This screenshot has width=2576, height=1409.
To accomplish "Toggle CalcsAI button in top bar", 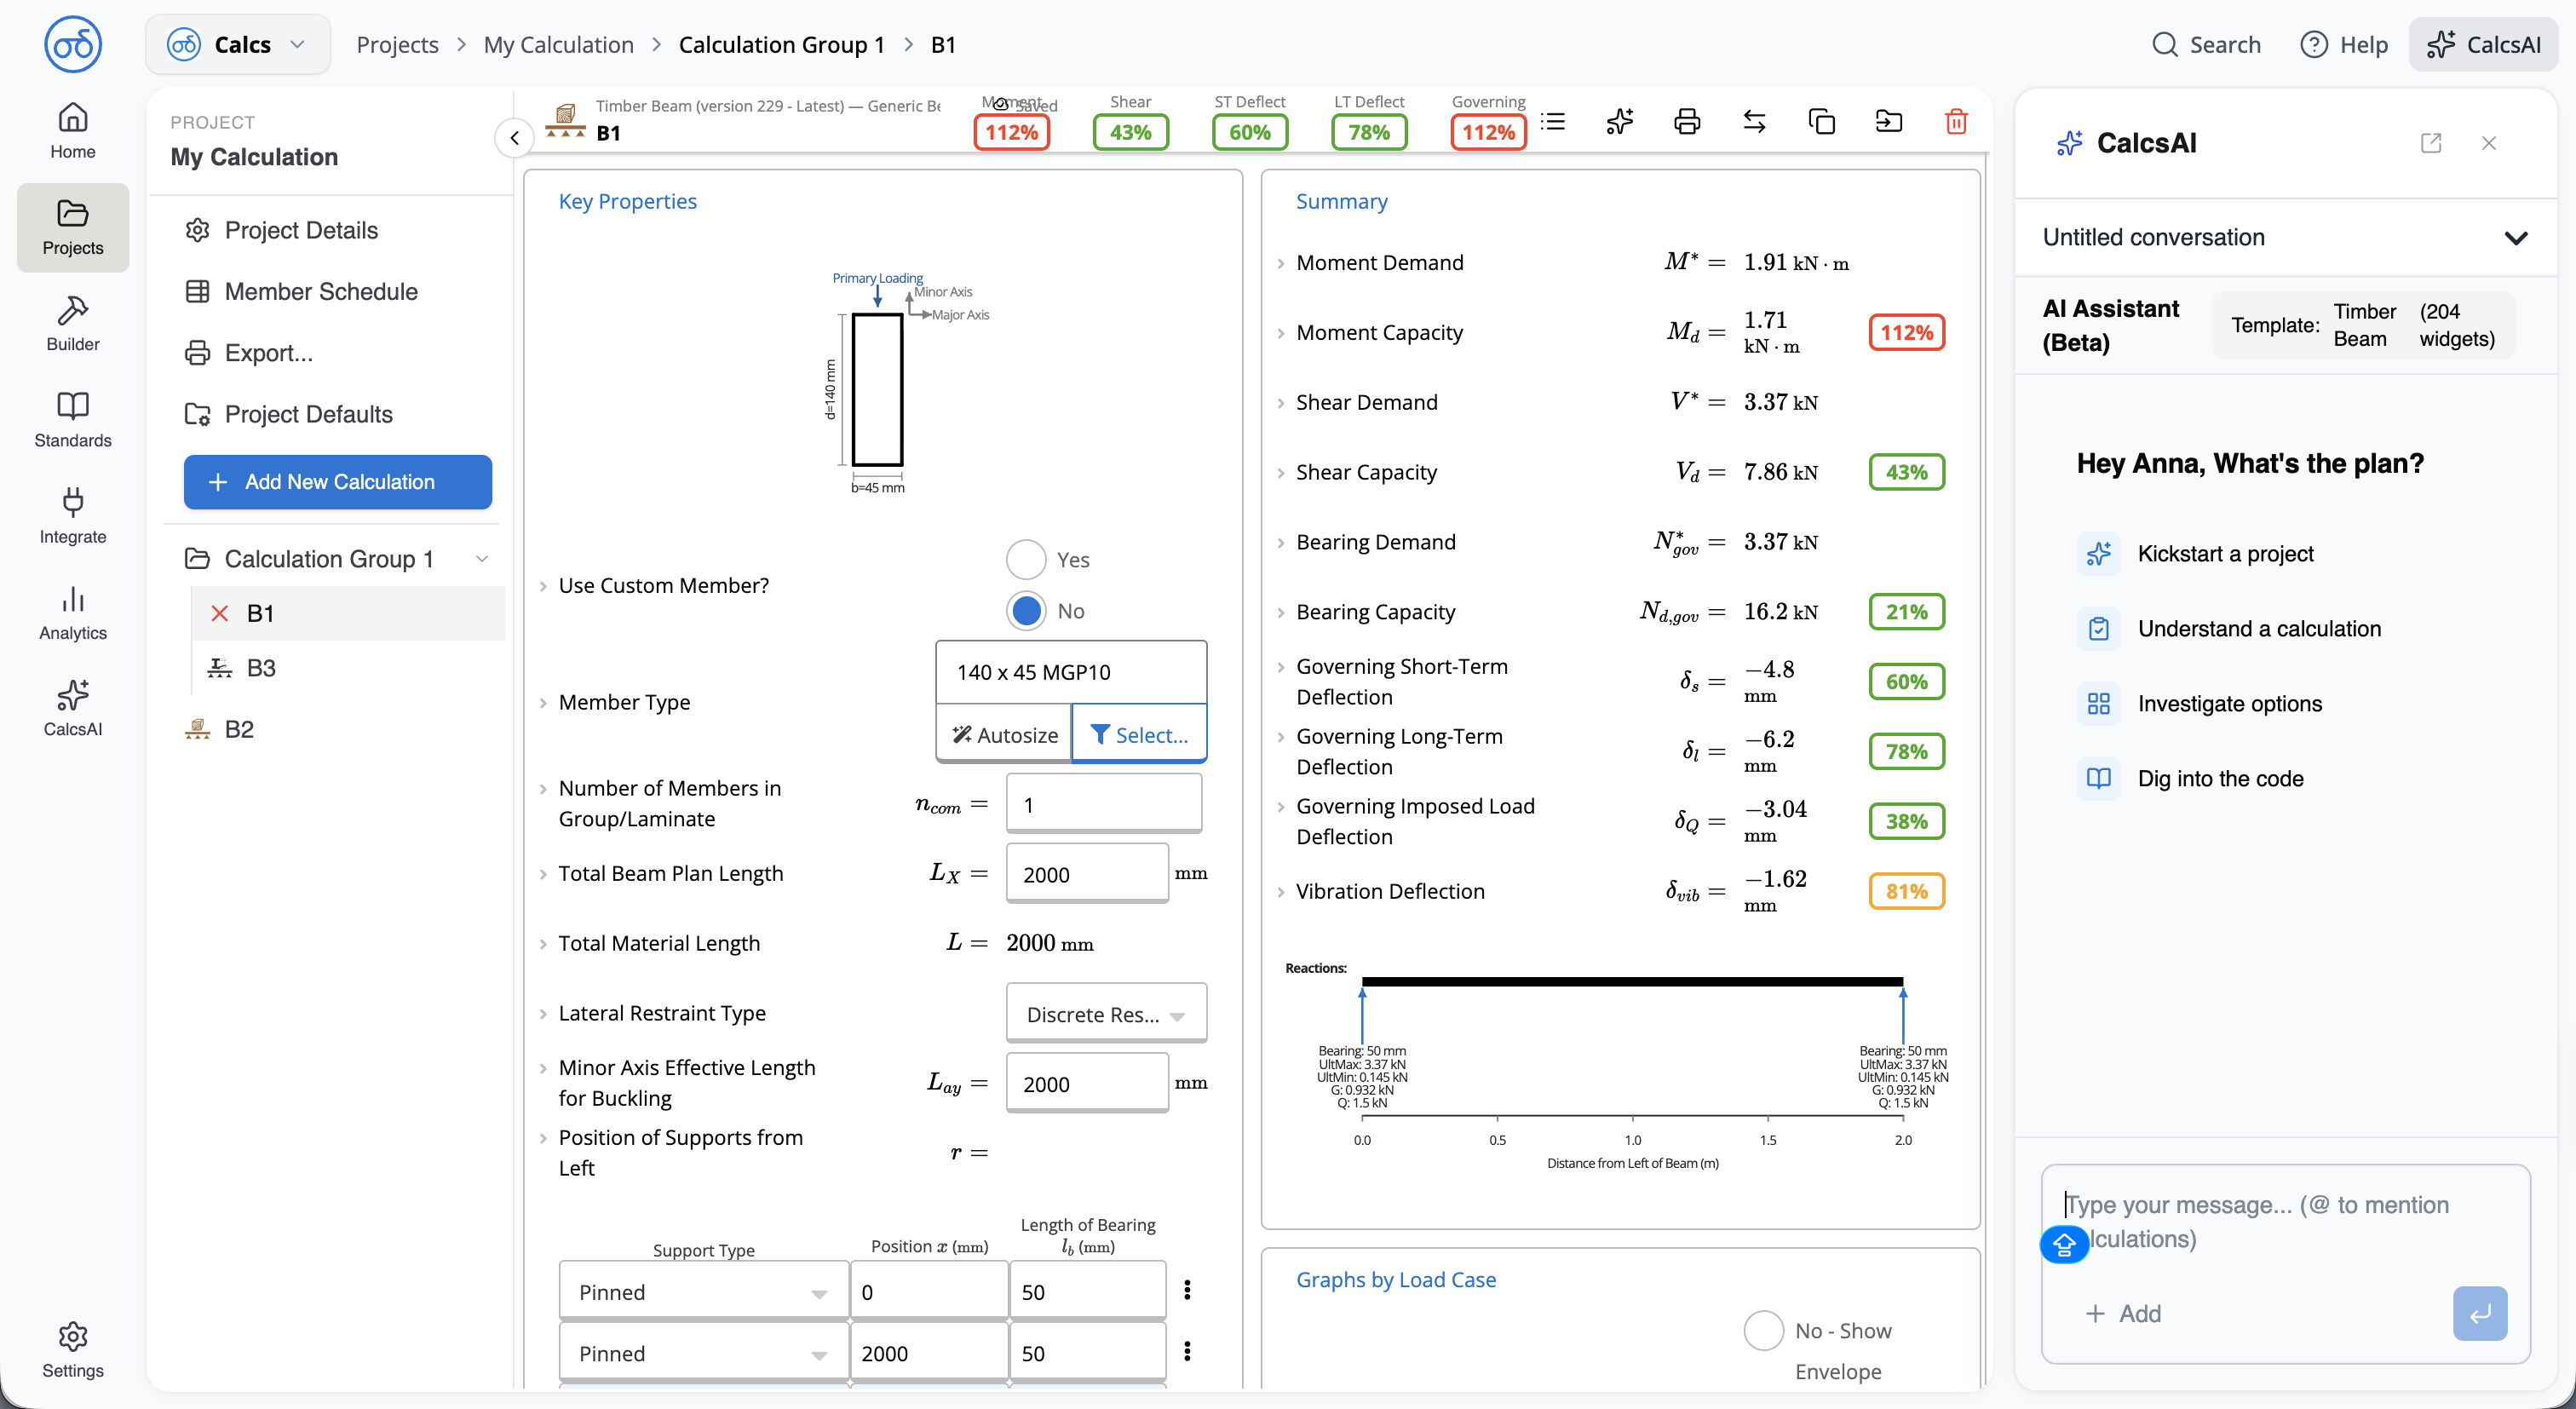I will point(2484,44).
